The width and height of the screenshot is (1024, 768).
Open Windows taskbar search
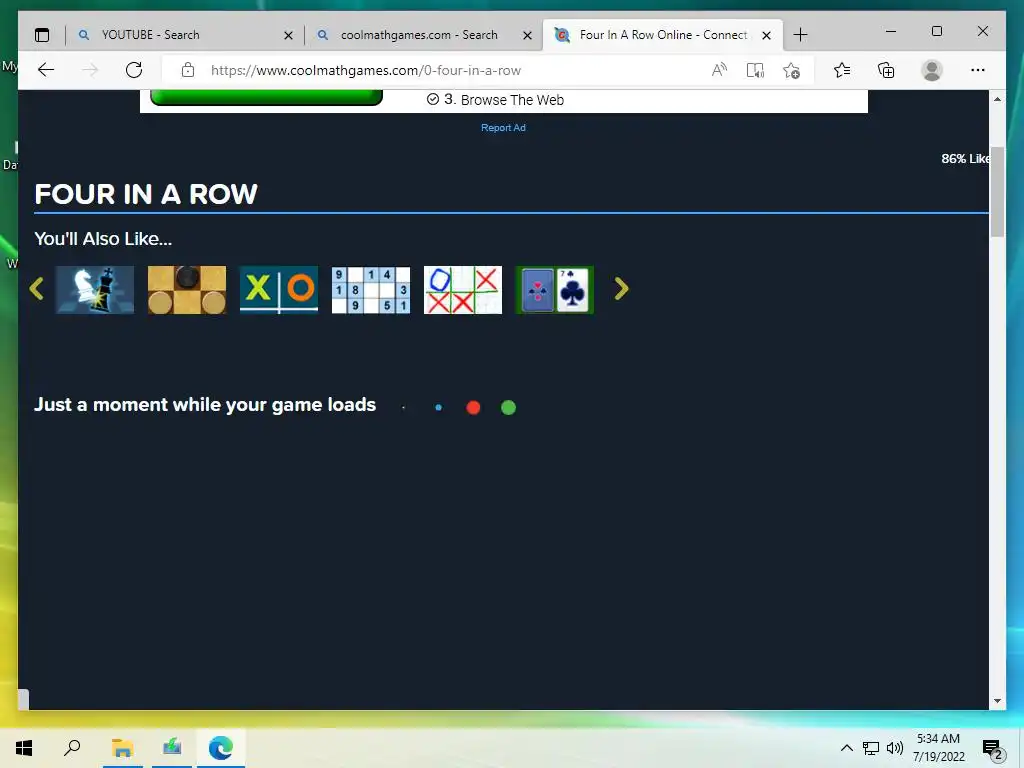[72, 748]
